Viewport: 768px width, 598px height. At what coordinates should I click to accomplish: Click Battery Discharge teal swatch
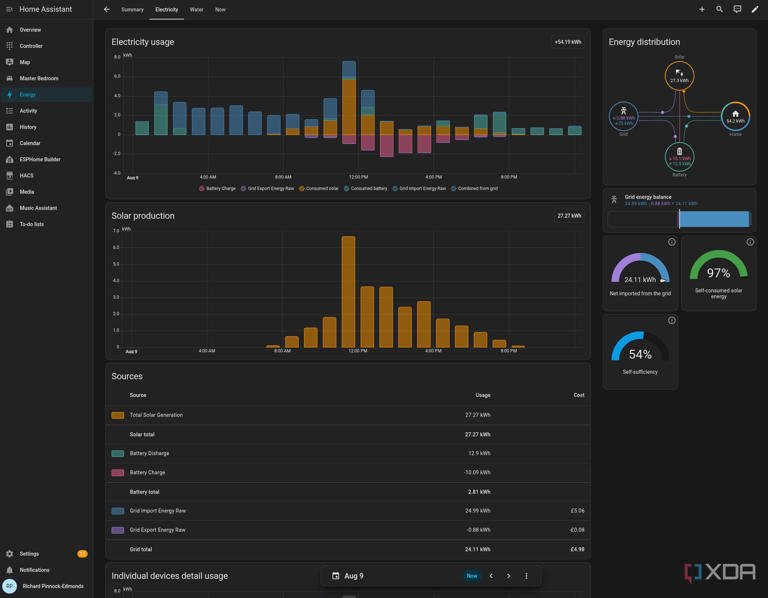pyautogui.click(x=118, y=454)
